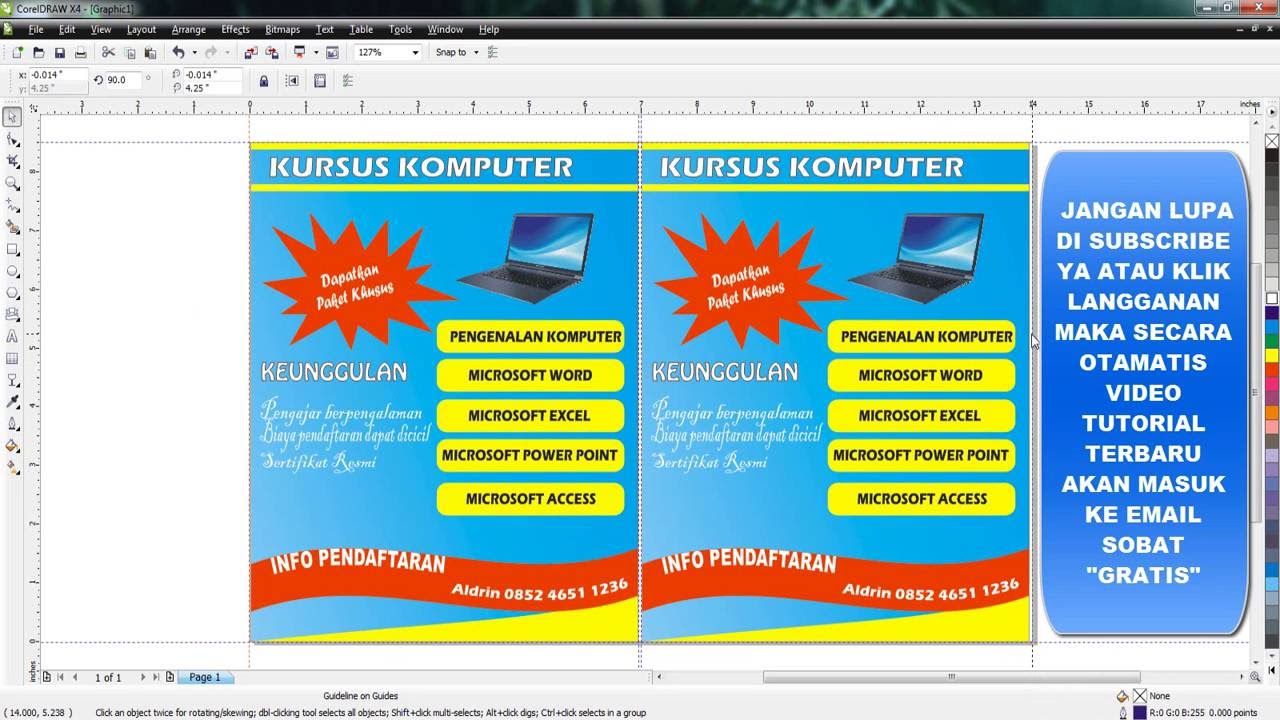This screenshot has width=1280, height=720.
Task: Click the x position field showing -0.014
Action: [x=58, y=75]
